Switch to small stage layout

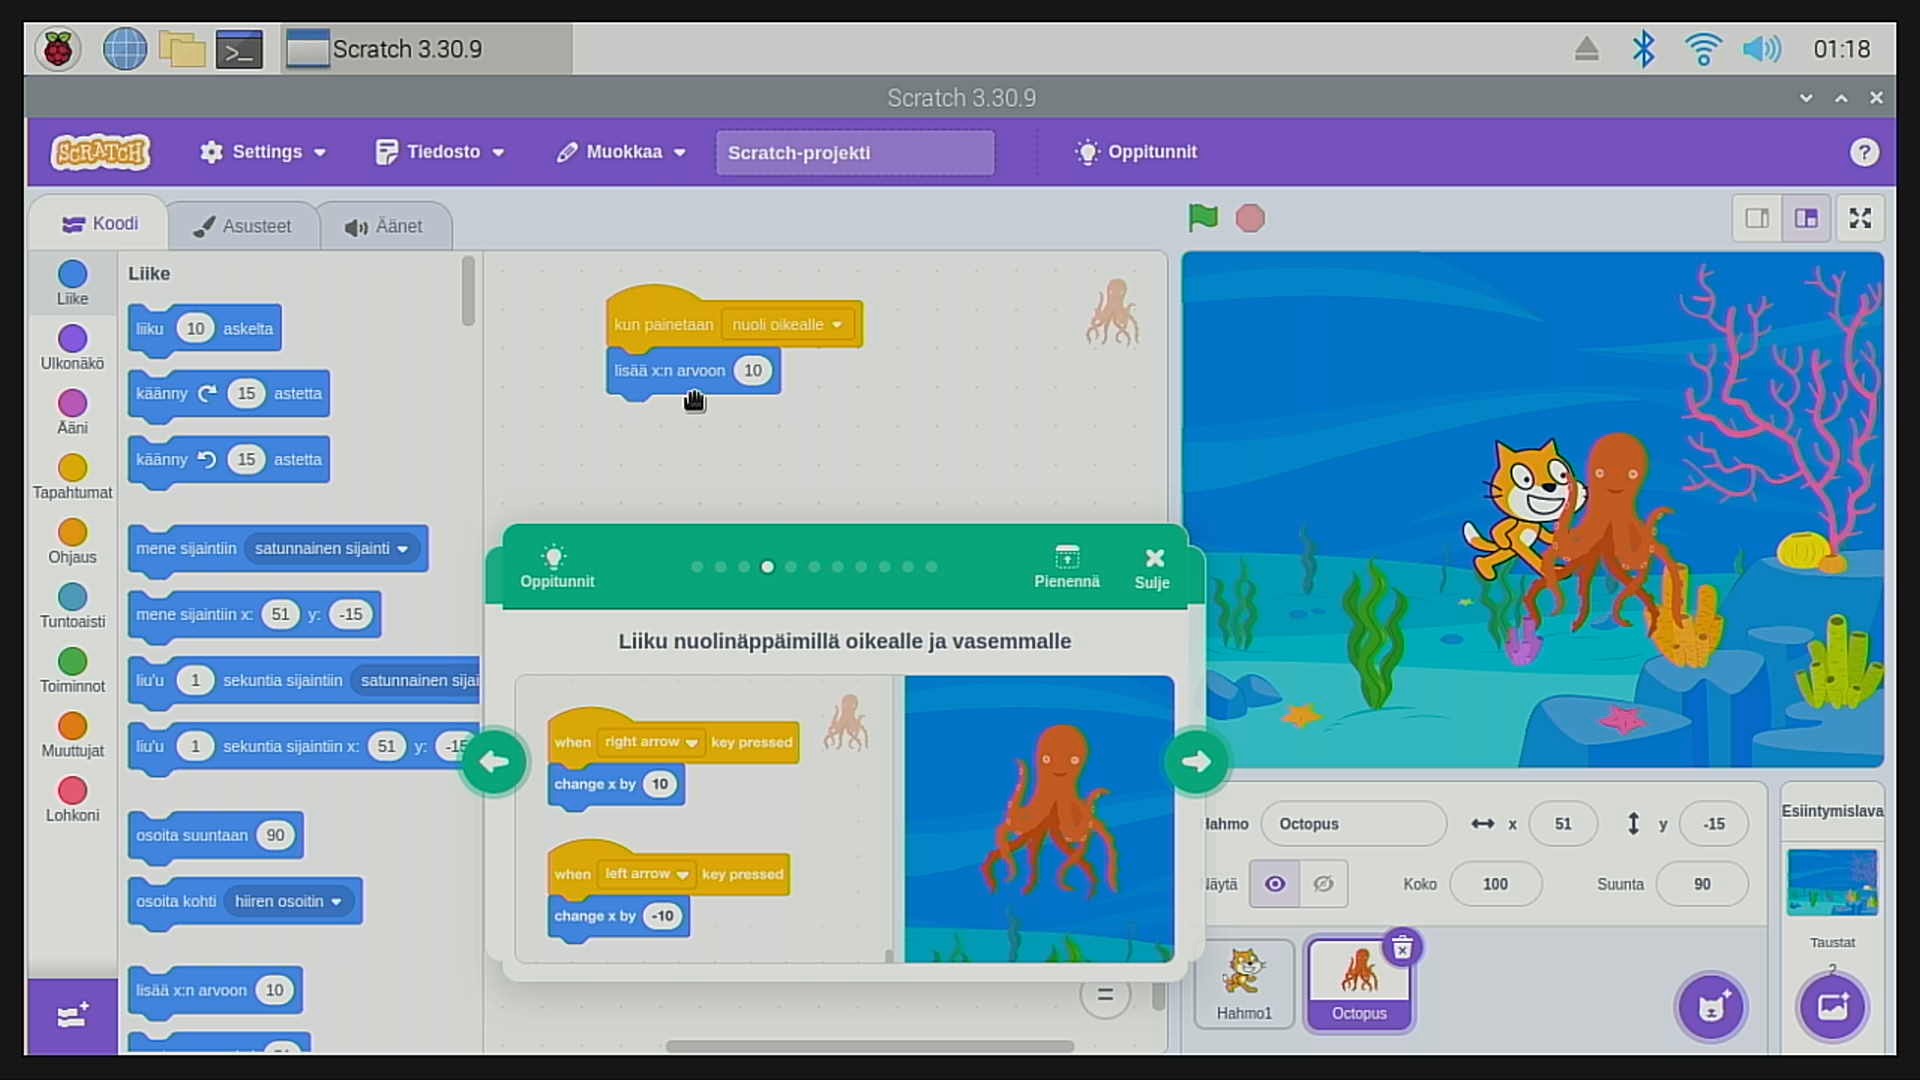tap(1757, 218)
